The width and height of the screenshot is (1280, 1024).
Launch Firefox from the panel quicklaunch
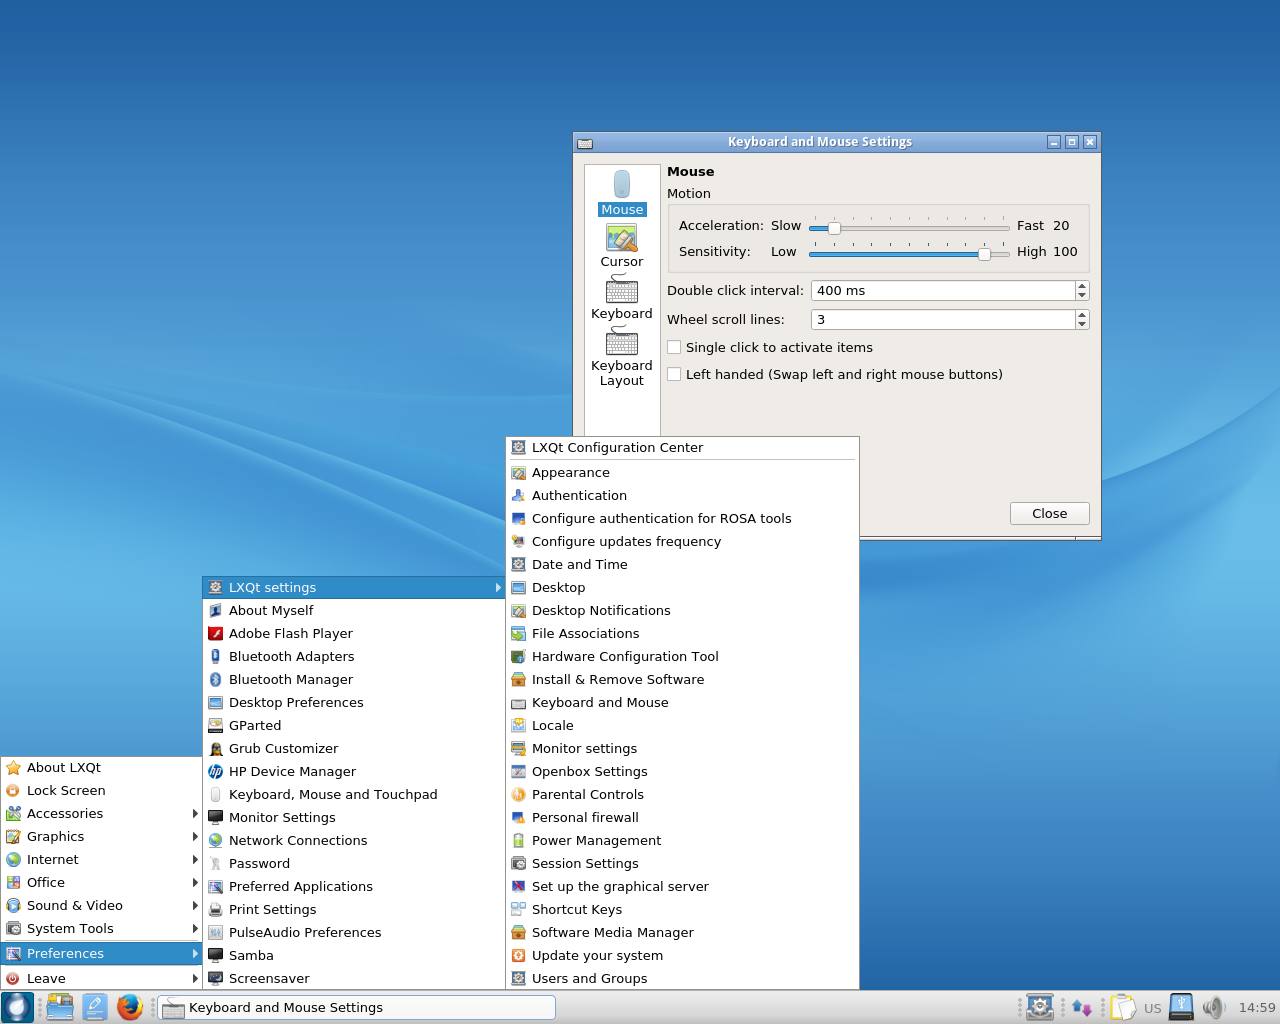(x=129, y=1007)
